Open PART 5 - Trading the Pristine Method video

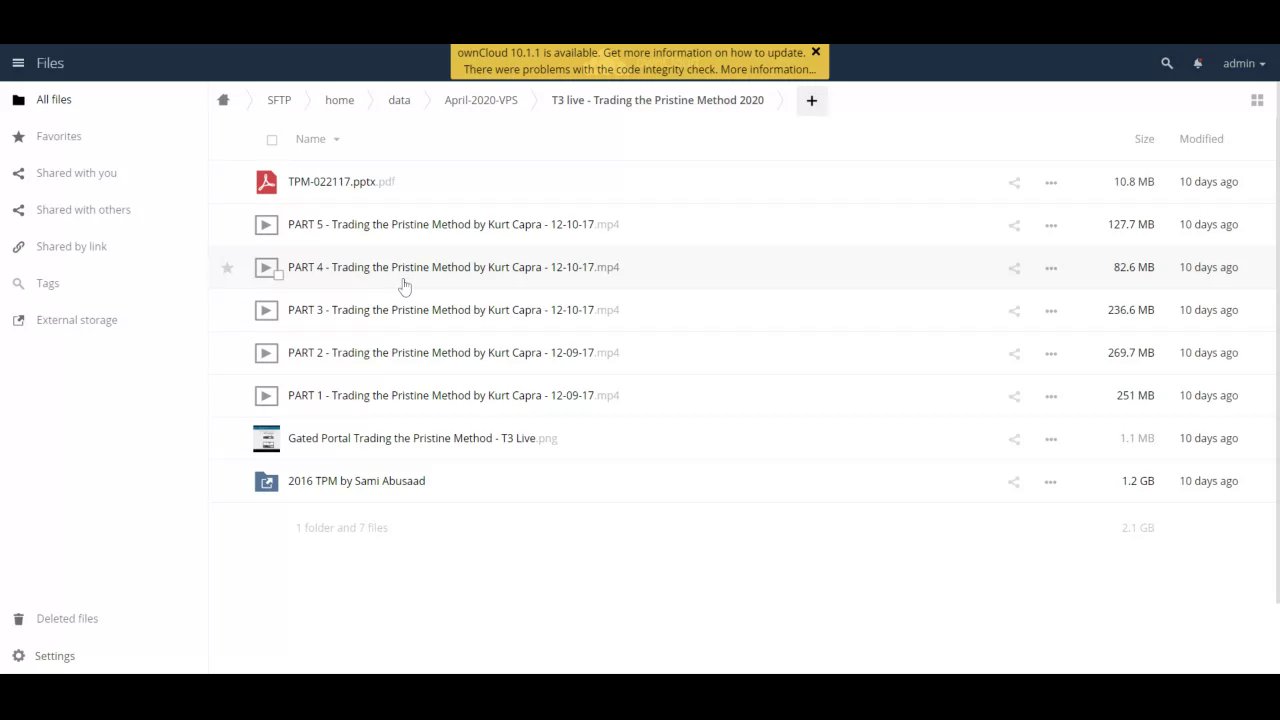tap(453, 225)
